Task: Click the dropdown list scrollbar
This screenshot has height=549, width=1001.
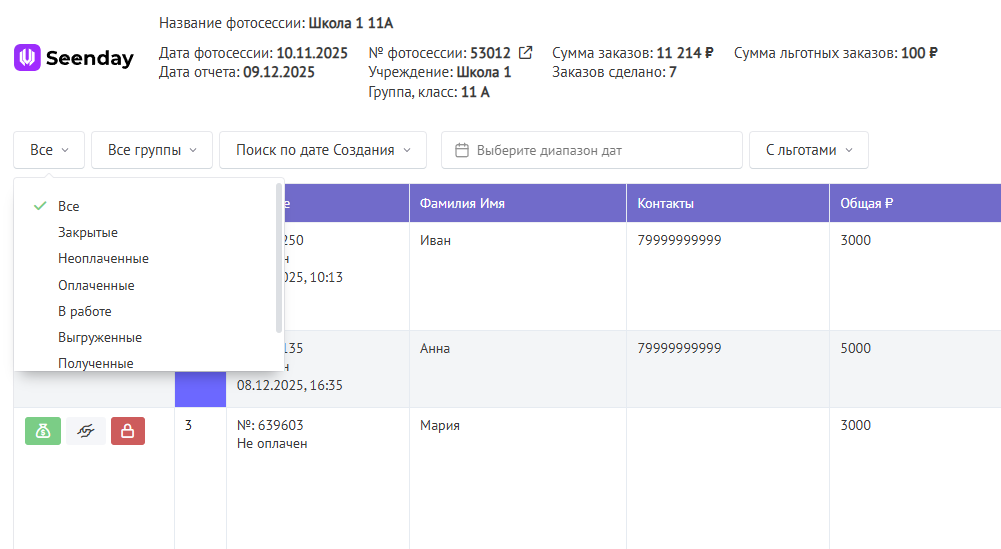Action: pyautogui.click(x=279, y=258)
